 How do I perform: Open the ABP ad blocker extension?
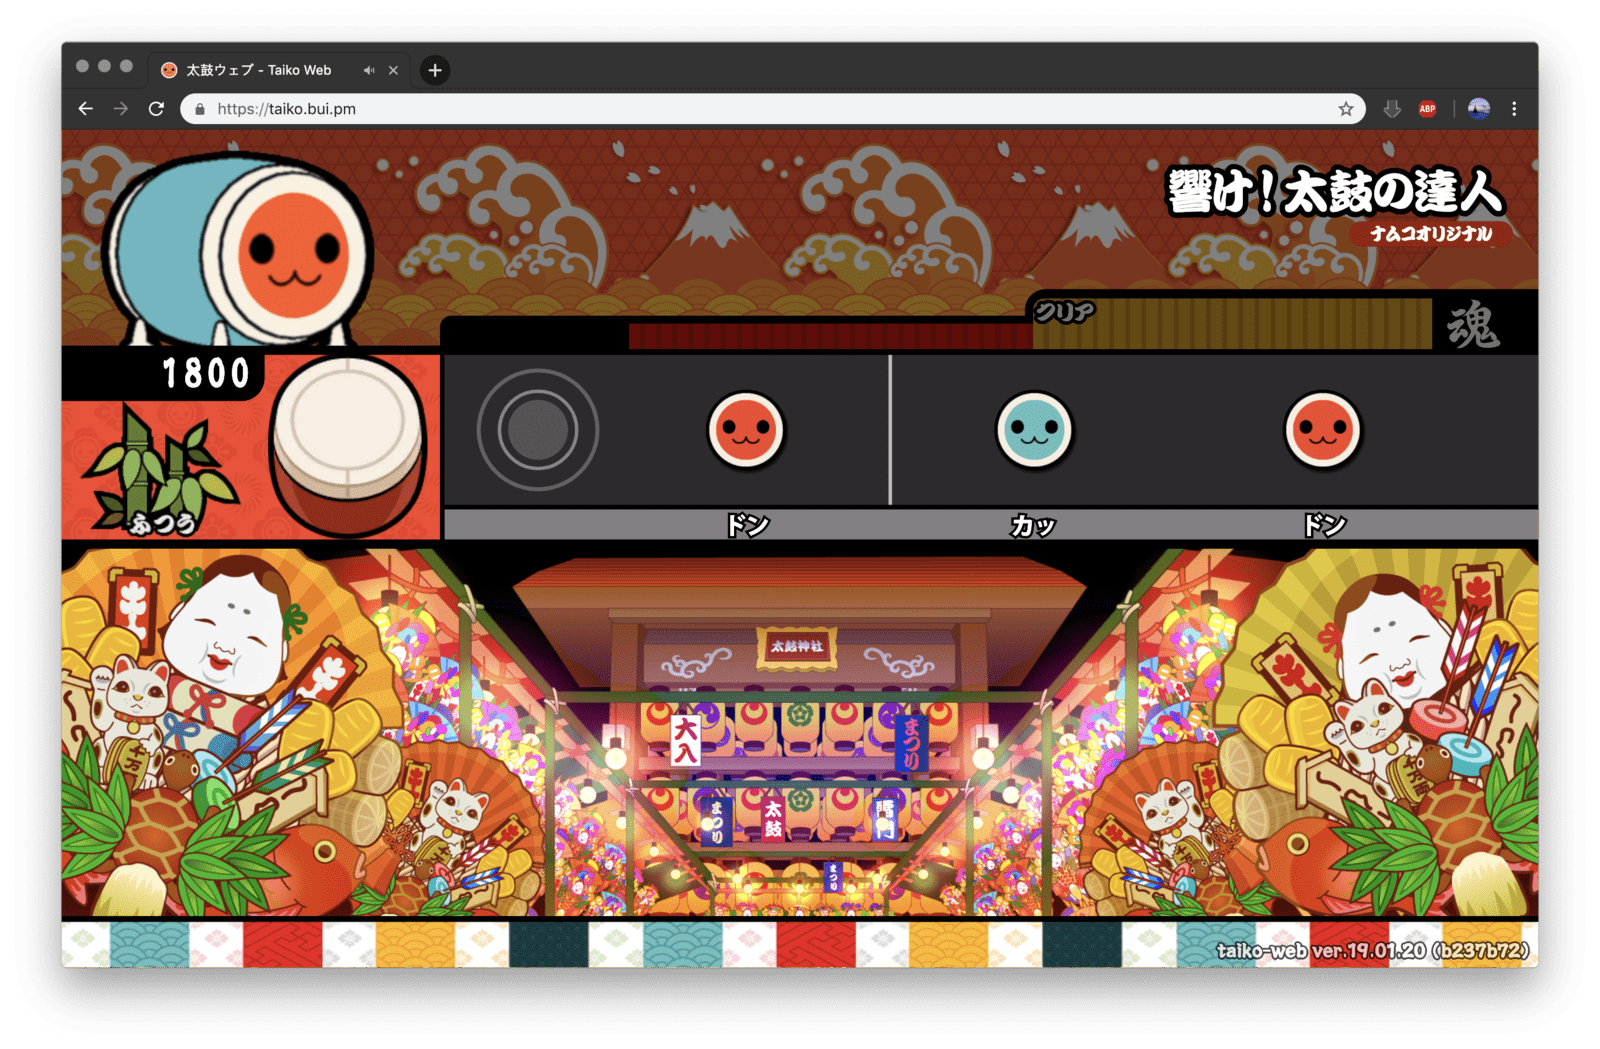(1427, 109)
